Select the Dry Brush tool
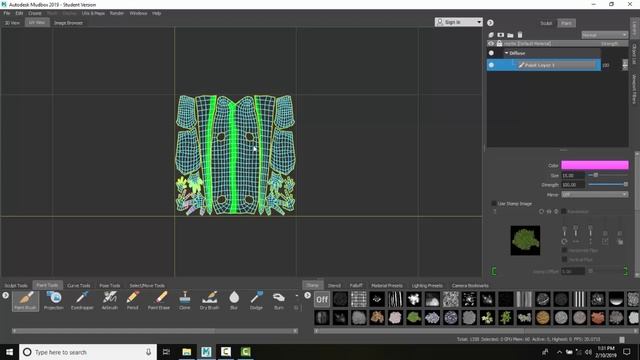This screenshot has width=640, height=360. (209, 301)
